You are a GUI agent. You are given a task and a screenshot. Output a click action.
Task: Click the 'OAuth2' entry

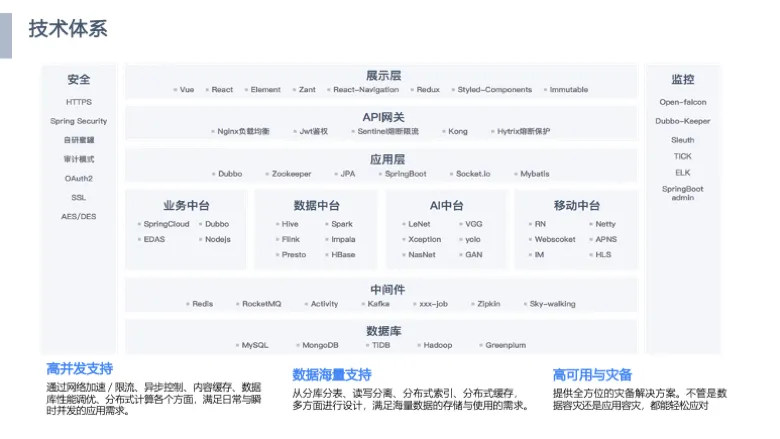(79, 178)
